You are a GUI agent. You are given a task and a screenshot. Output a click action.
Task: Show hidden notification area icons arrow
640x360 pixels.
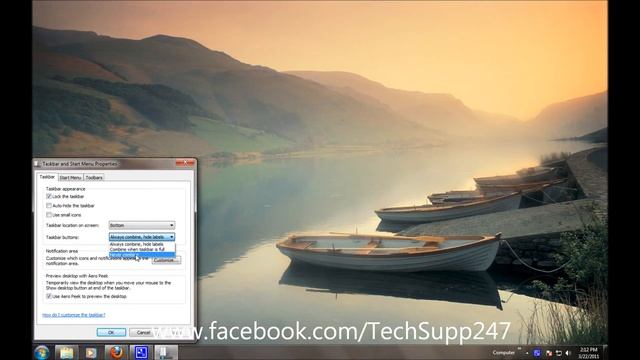[527, 353]
